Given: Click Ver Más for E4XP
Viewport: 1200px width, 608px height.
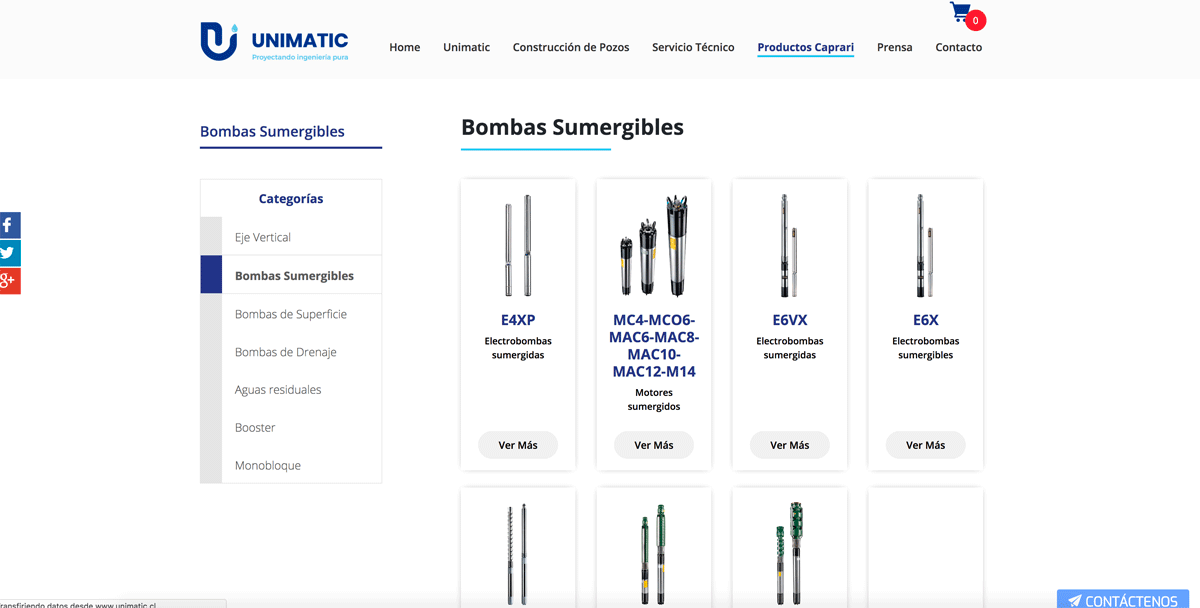Looking at the screenshot, I should [518, 445].
